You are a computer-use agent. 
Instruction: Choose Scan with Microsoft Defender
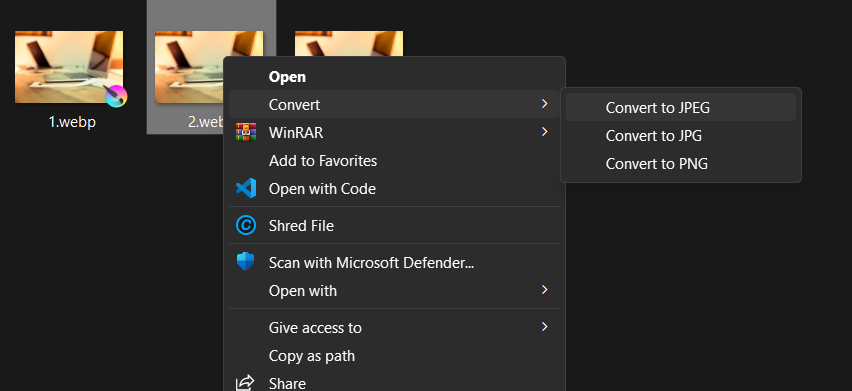394,263
